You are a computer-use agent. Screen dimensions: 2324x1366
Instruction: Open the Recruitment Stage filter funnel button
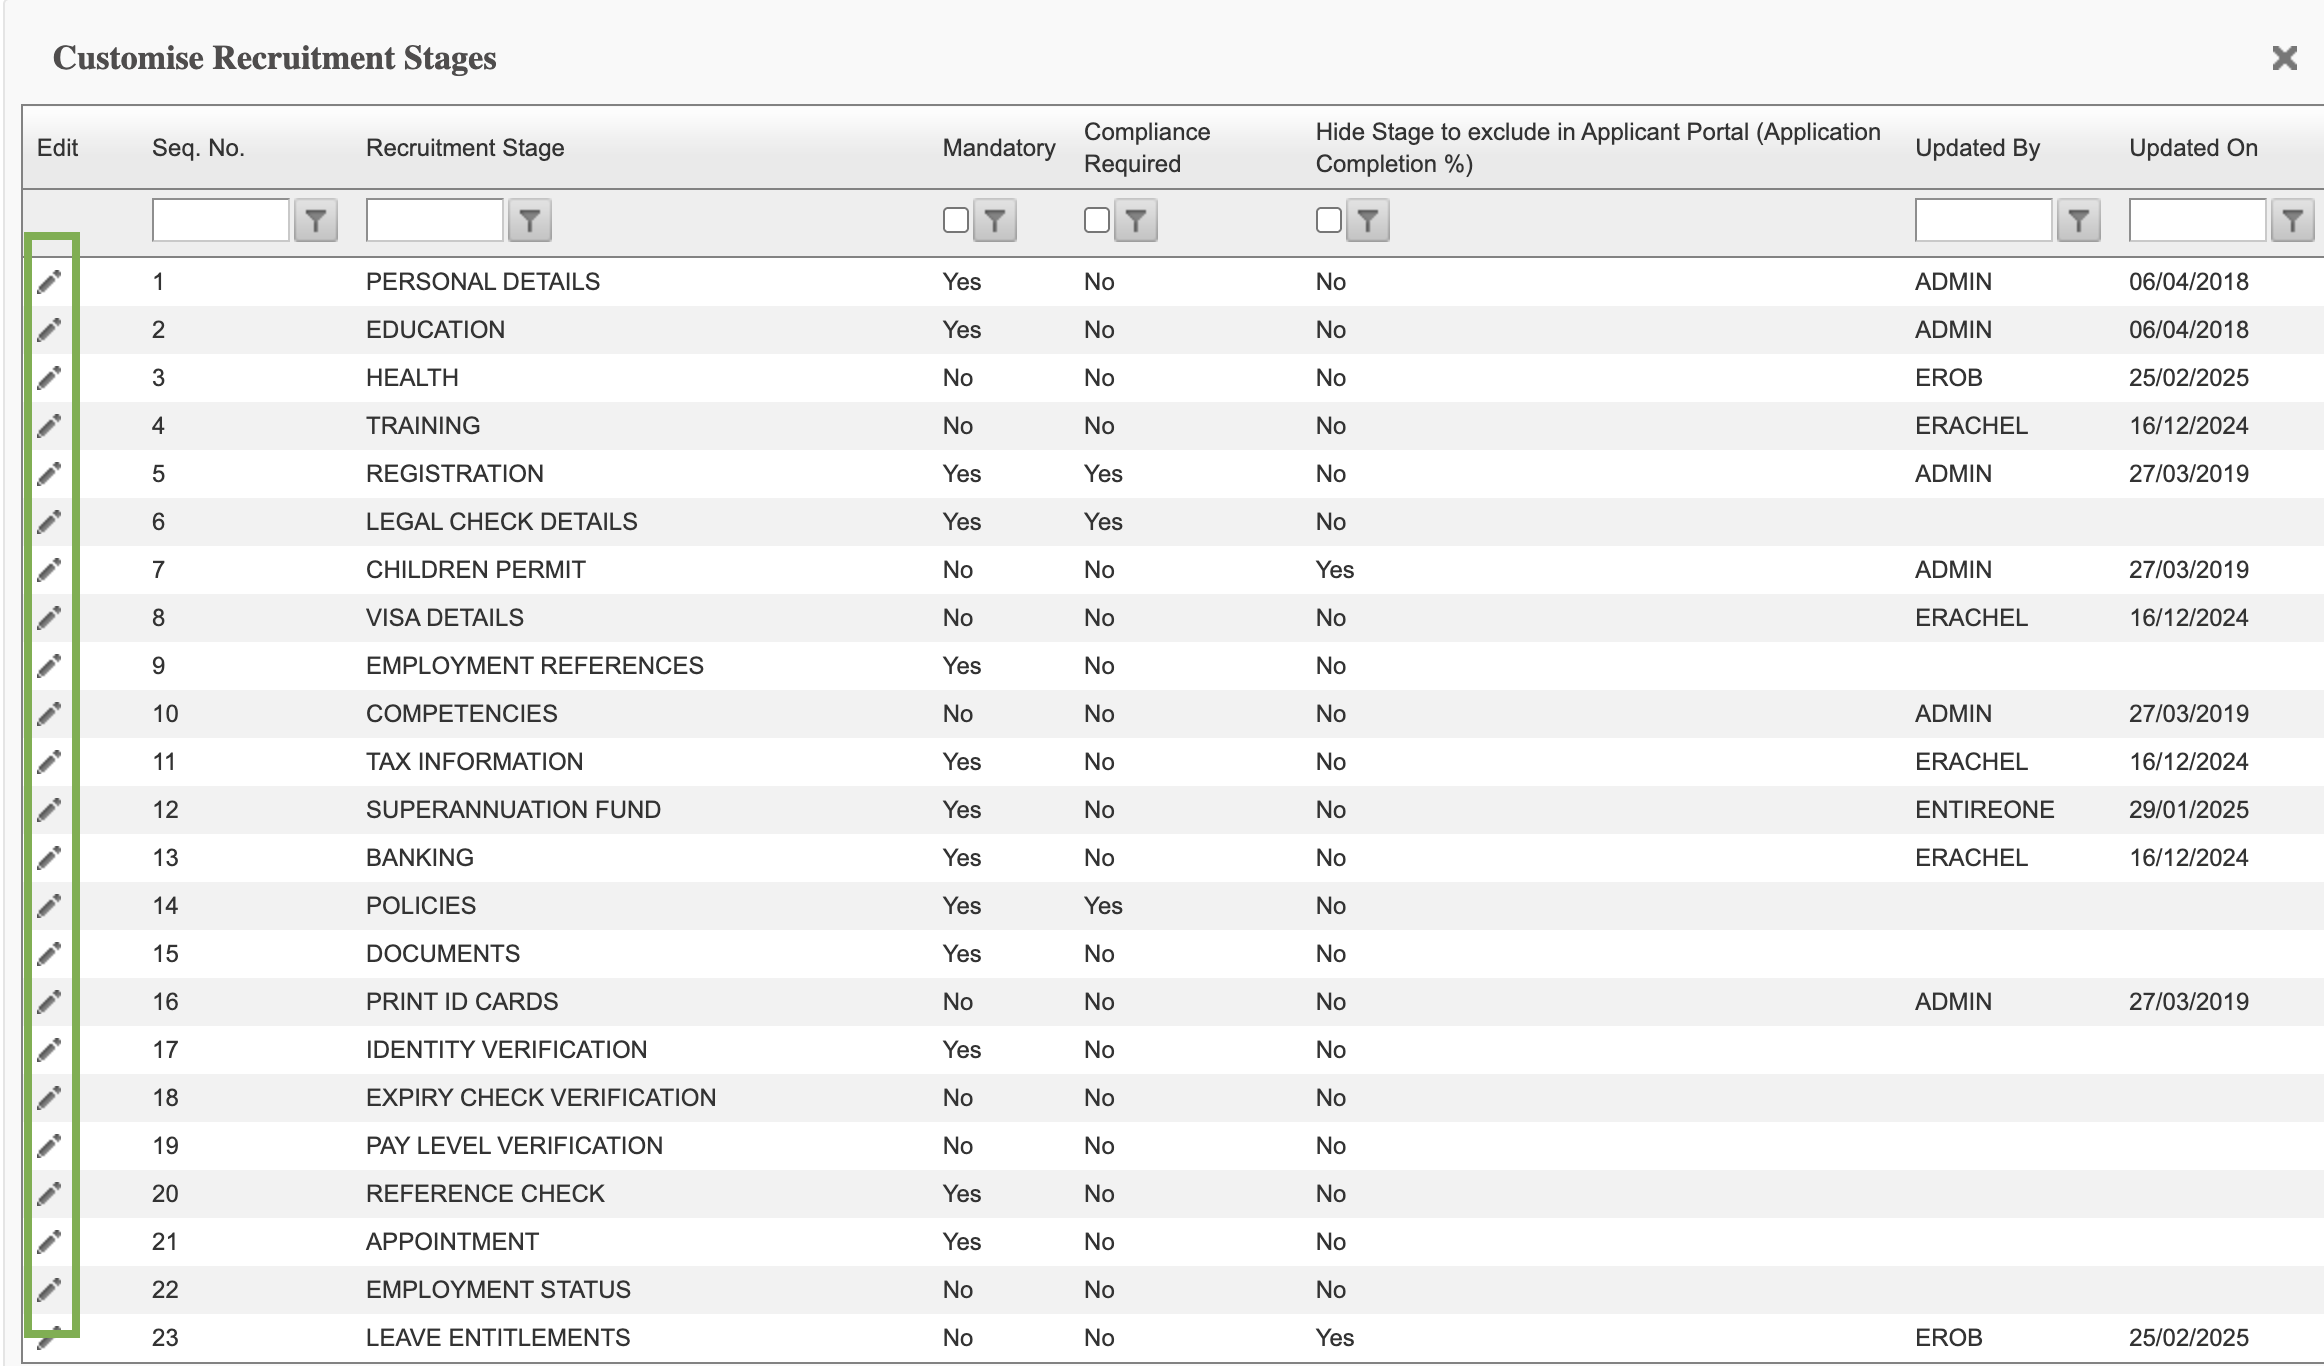[530, 220]
